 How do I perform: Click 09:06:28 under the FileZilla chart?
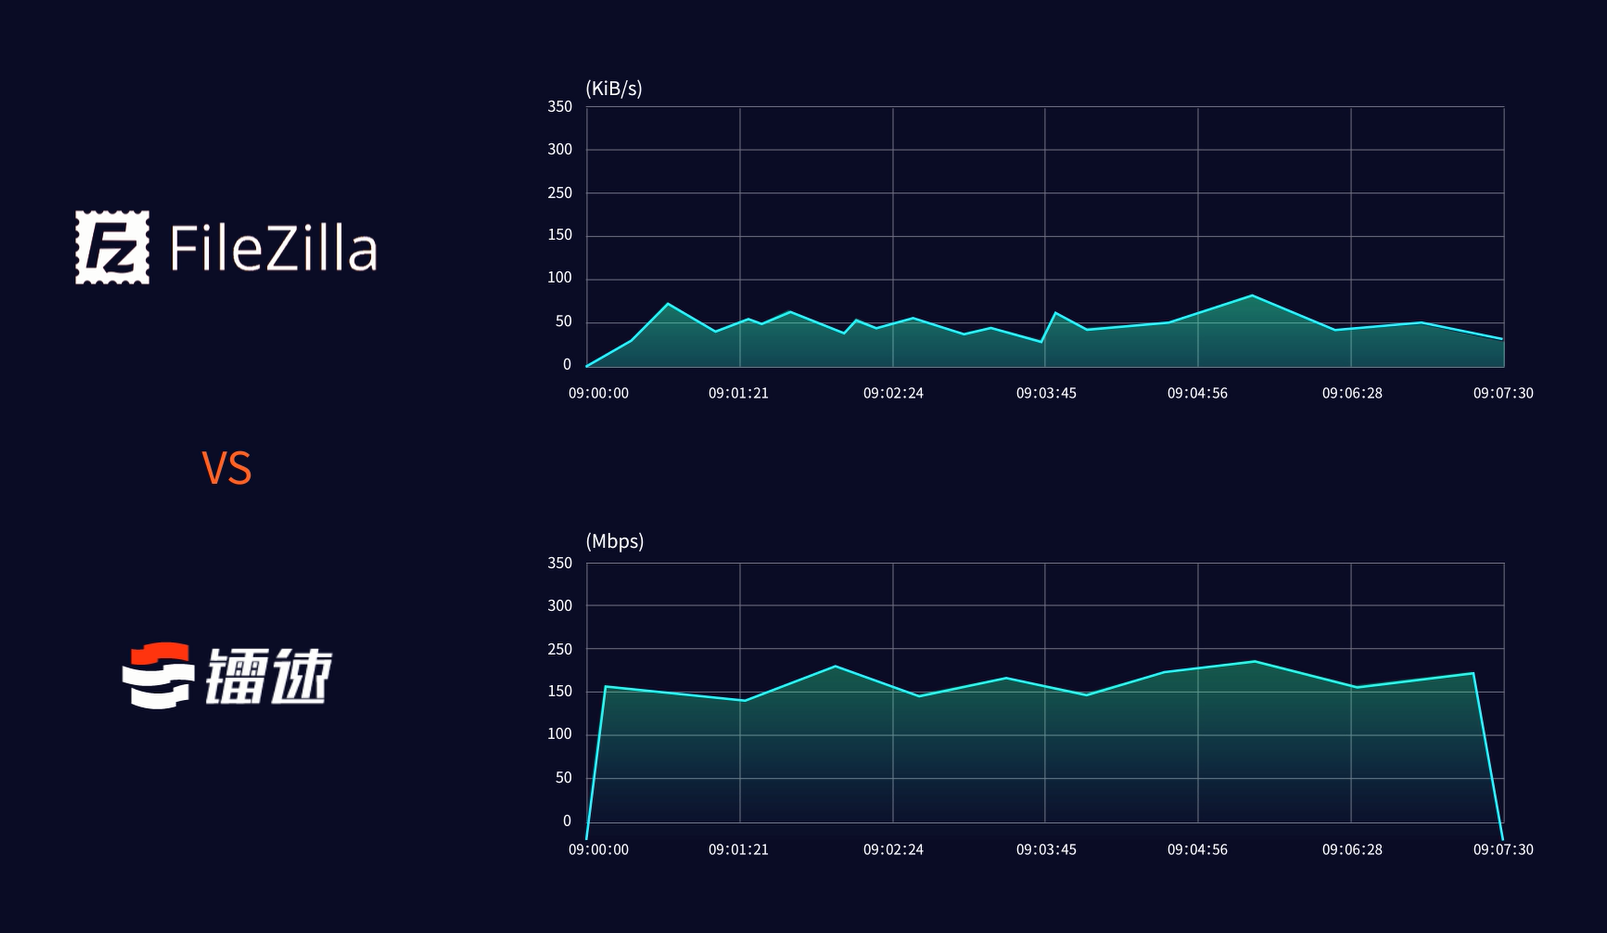[1352, 393]
